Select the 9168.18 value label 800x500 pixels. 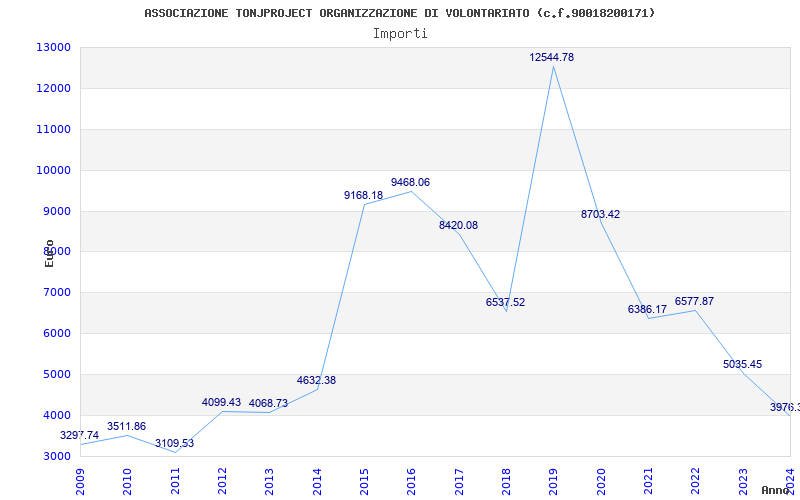(363, 195)
